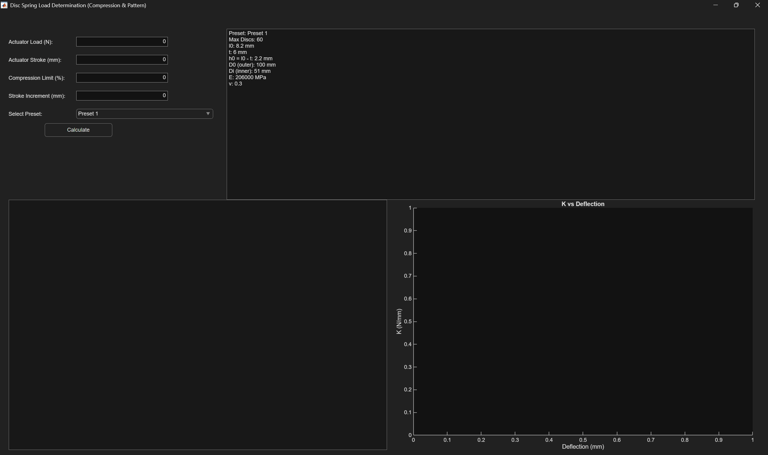Select the "K vs Deflection" plot title
This screenshot has height=455, width=768.
[583, 204]
